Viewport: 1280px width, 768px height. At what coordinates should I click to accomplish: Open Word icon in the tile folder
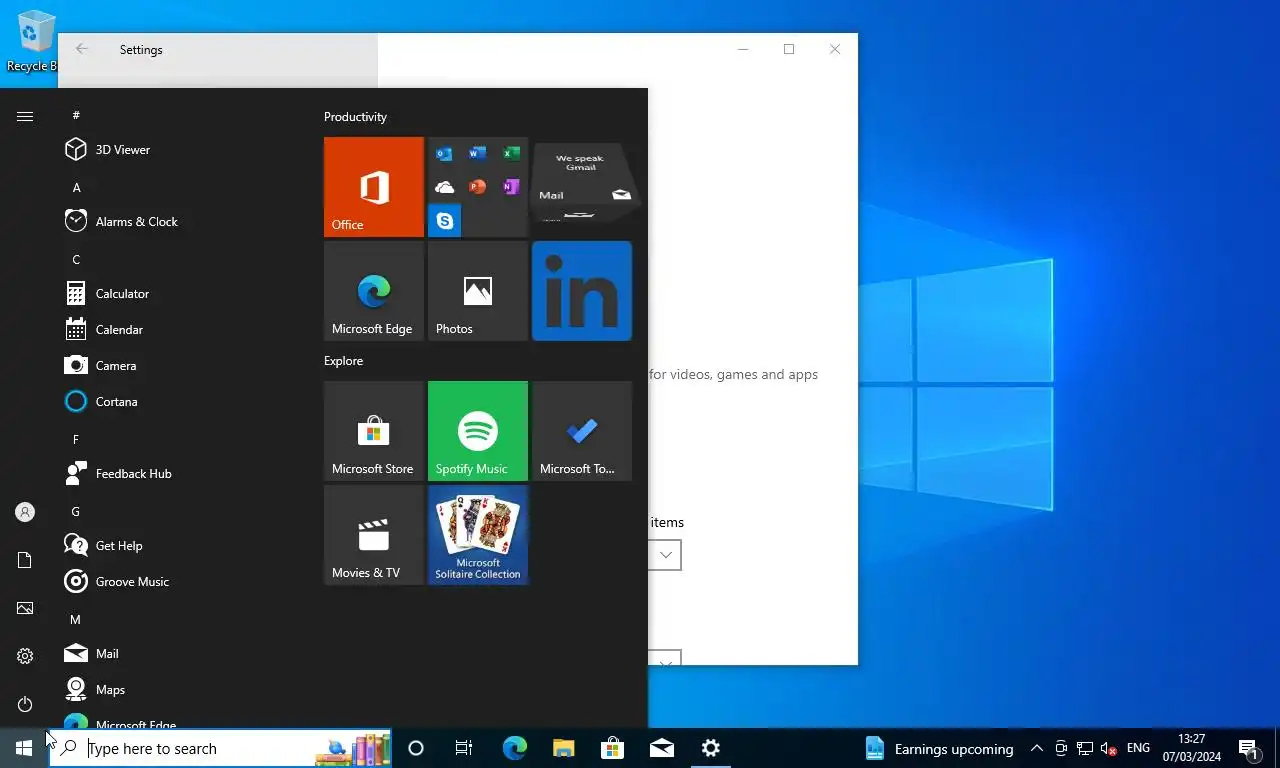pos(478,154)
